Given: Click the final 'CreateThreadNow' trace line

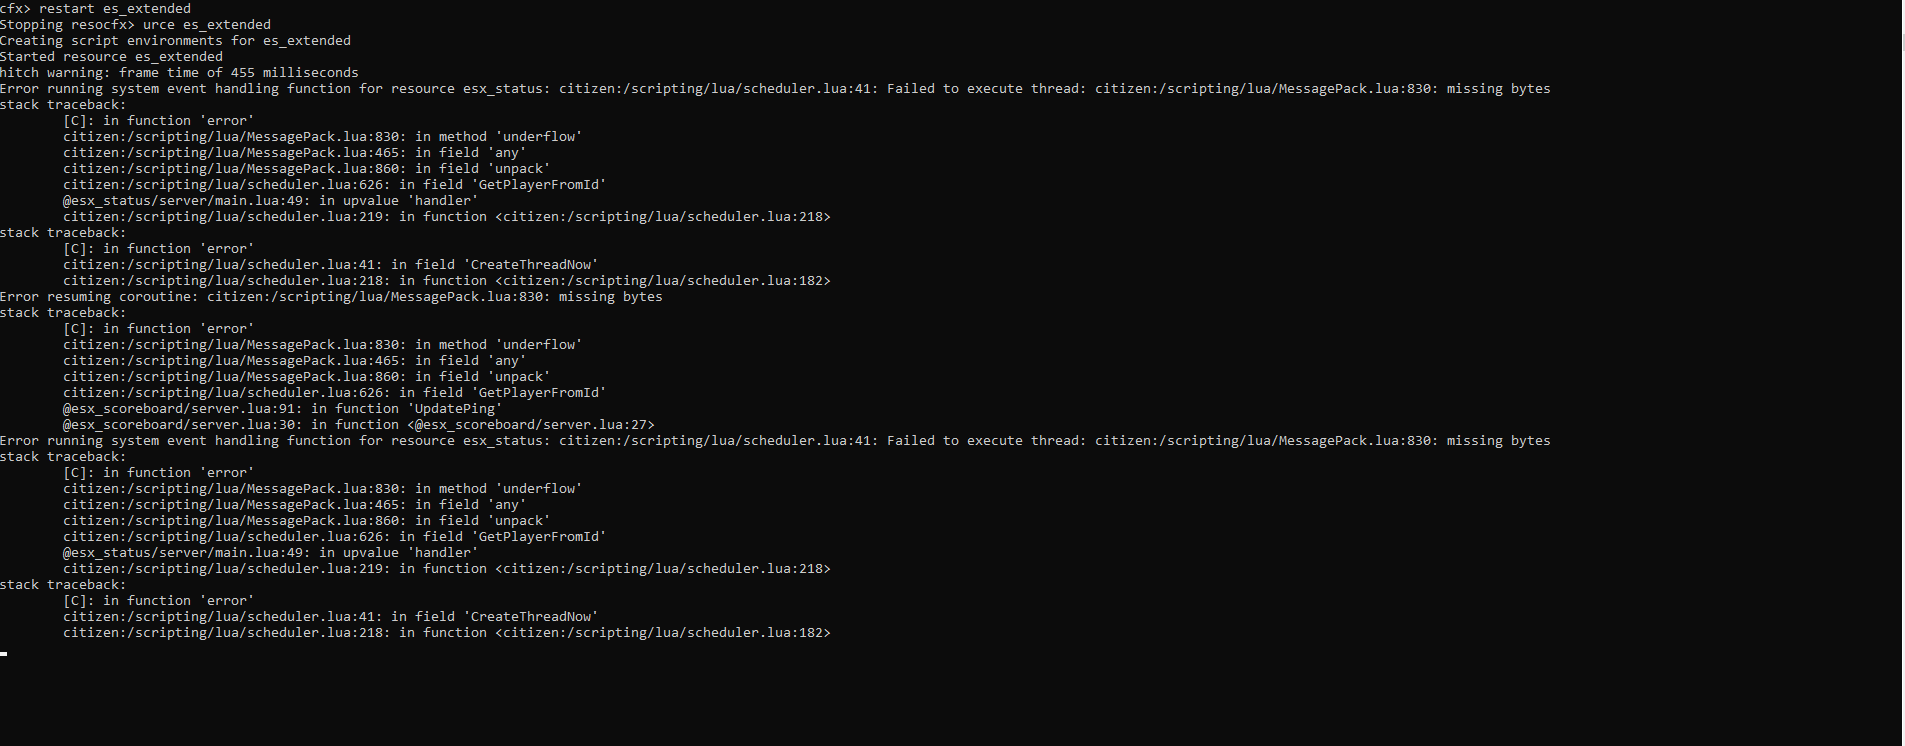Looking at the screenshot, I should 330,616.
